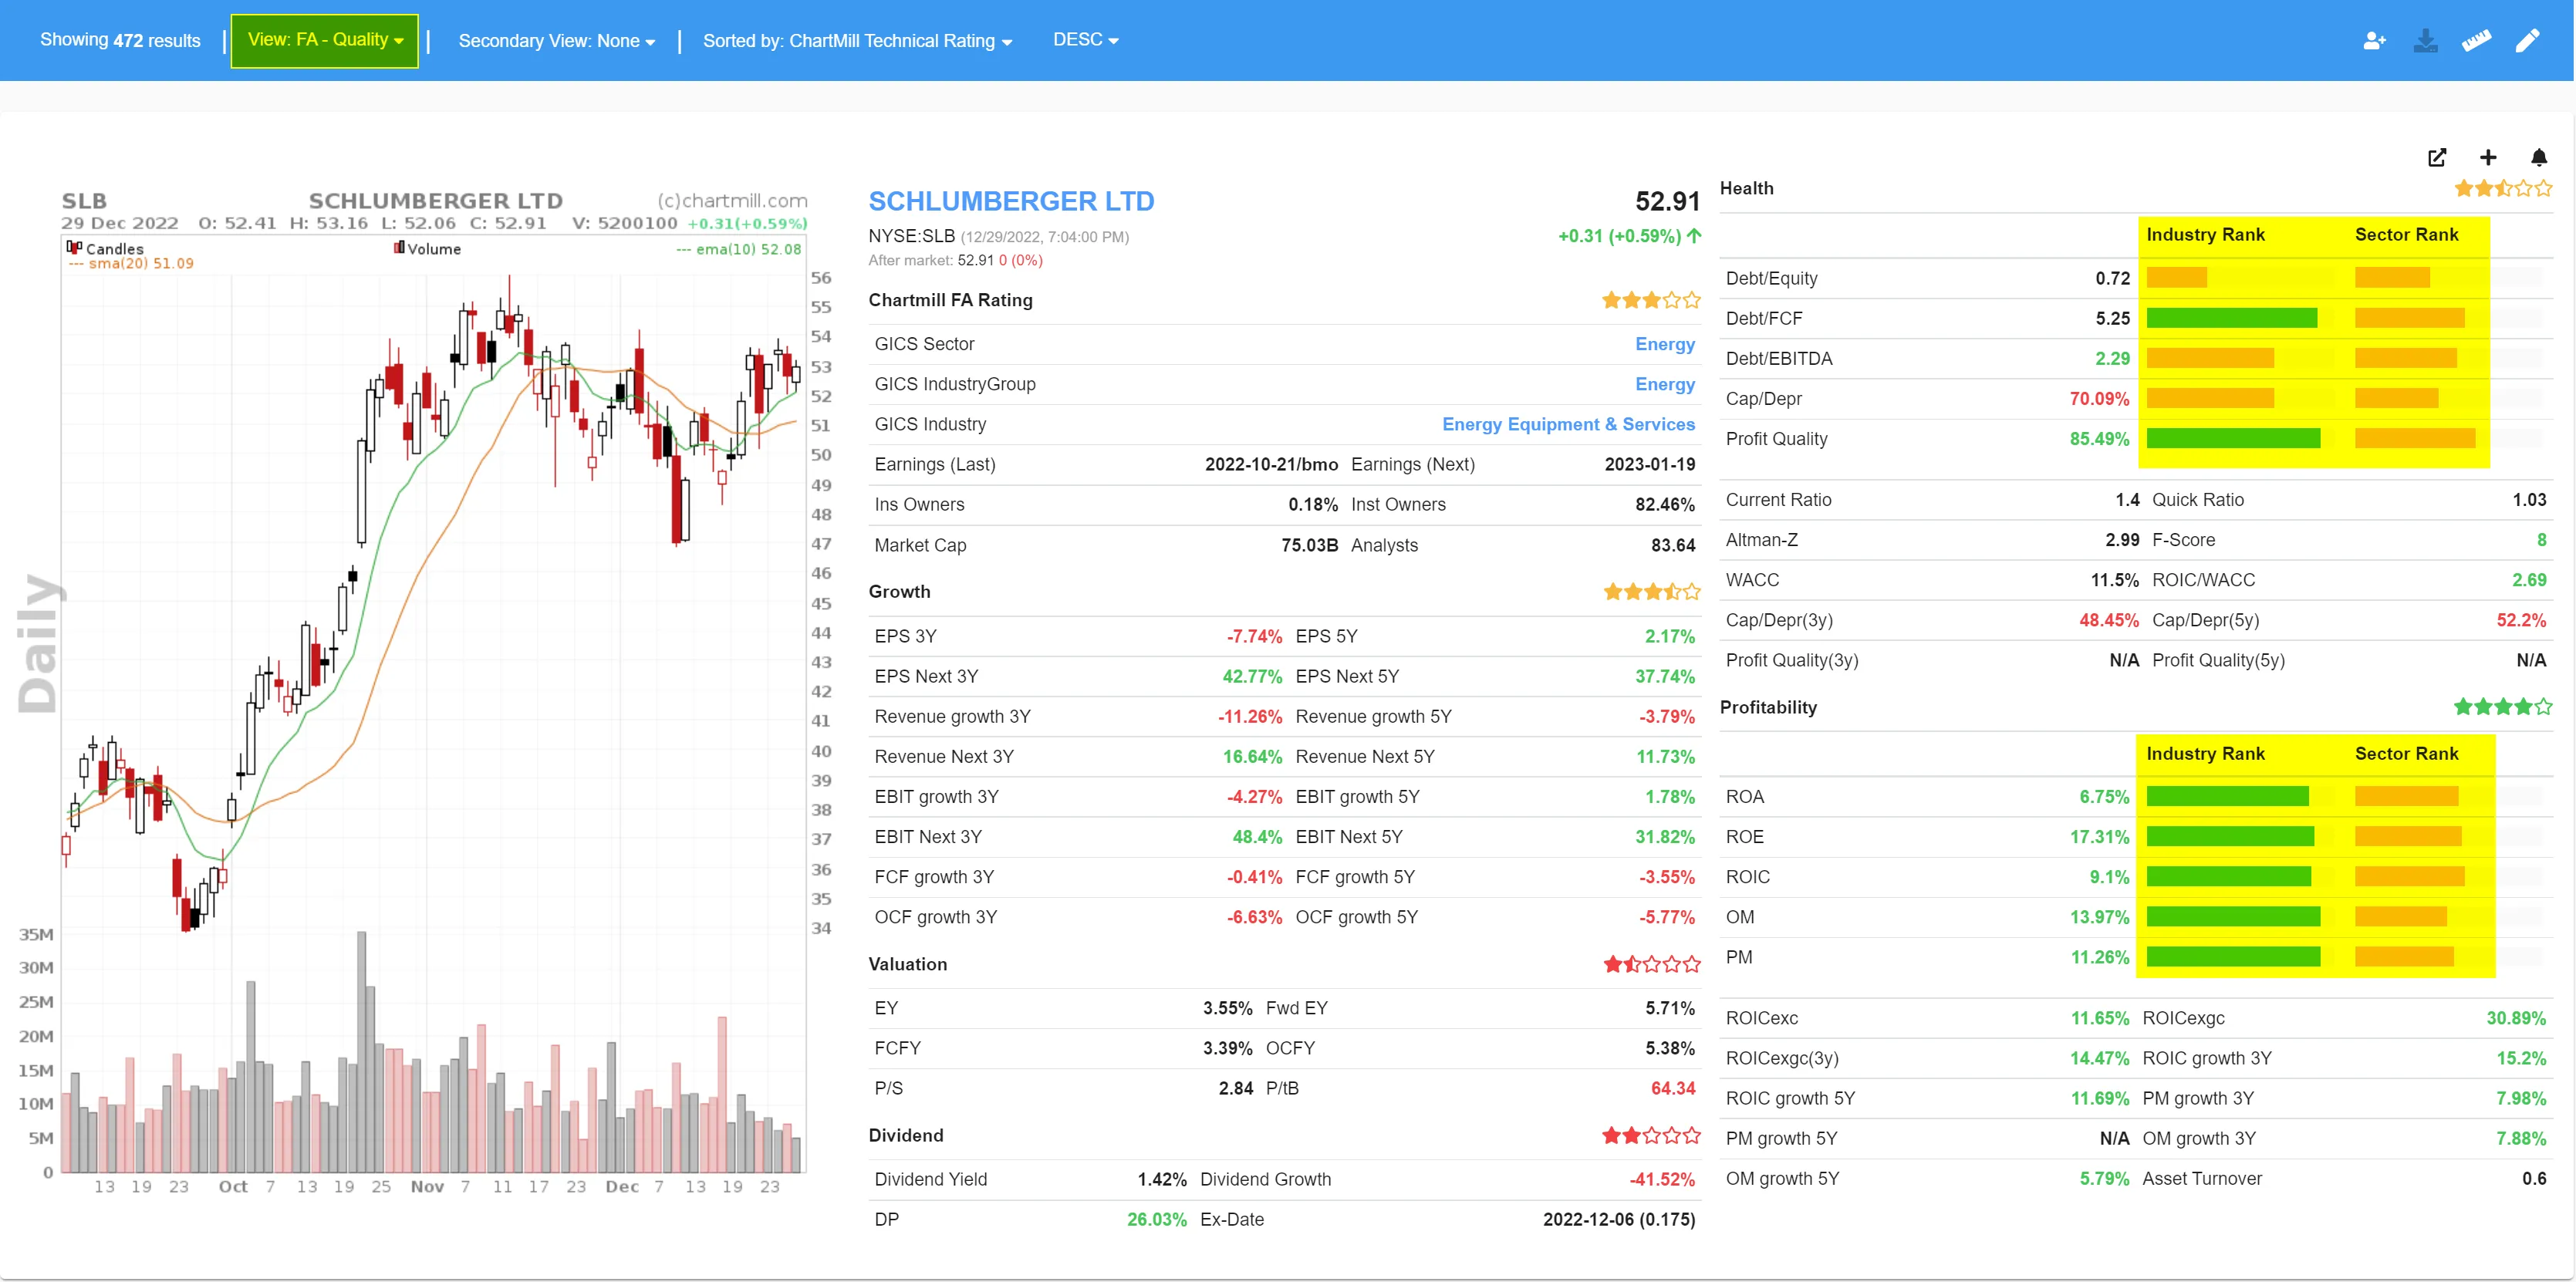Click the ROICexgc value 30.89%
Viewport: 2576px width, 1282px height.
pyautogui.click(x=2516, y=1018)
